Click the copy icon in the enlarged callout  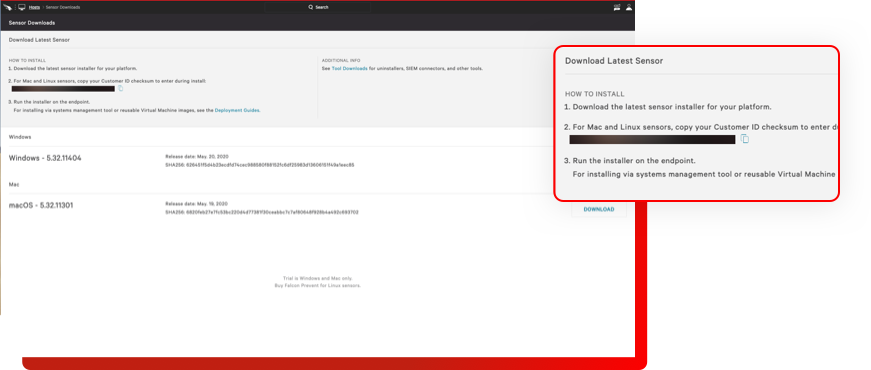point(745,139)
